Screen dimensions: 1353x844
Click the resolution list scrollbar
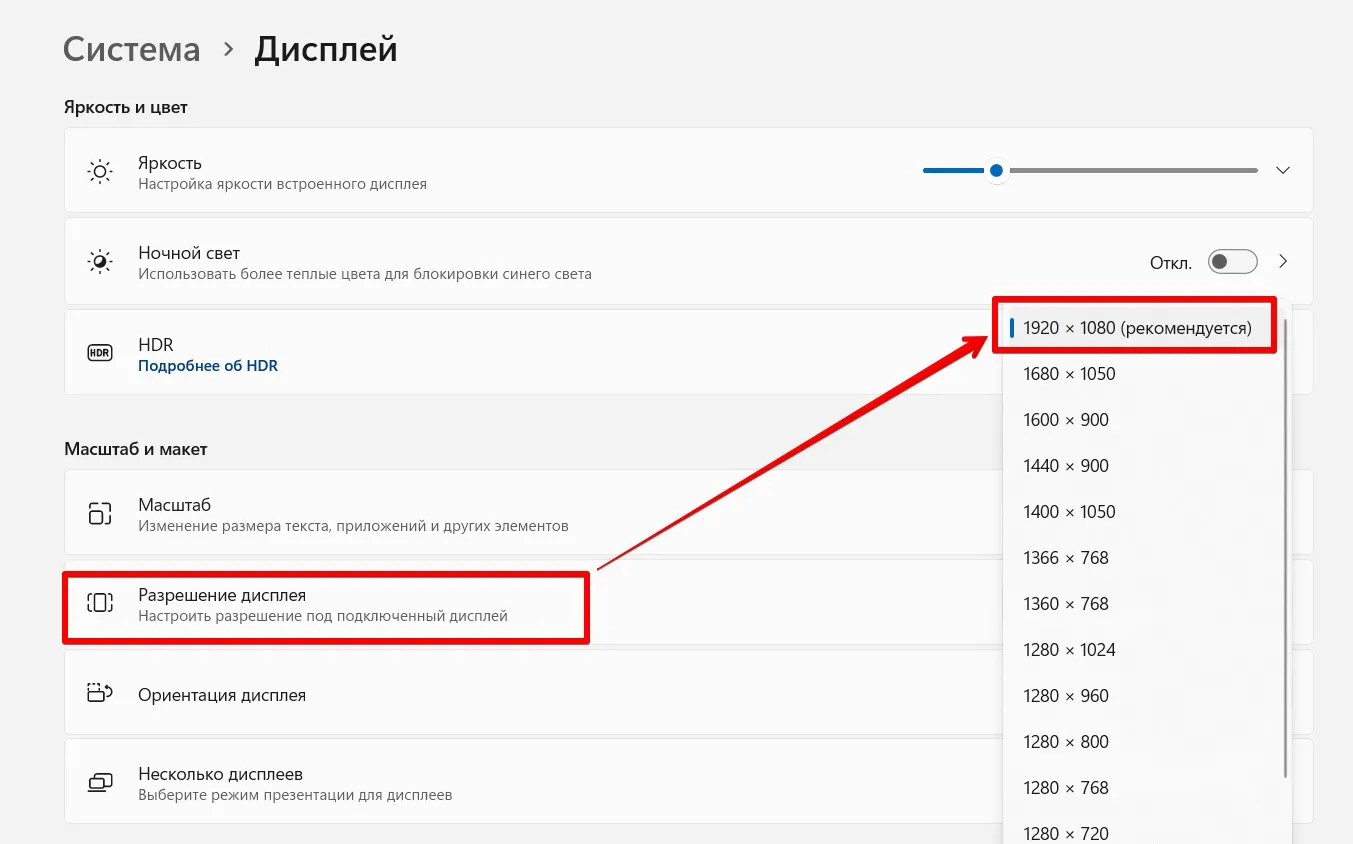pyautogui.click(x=1285, y=548)
